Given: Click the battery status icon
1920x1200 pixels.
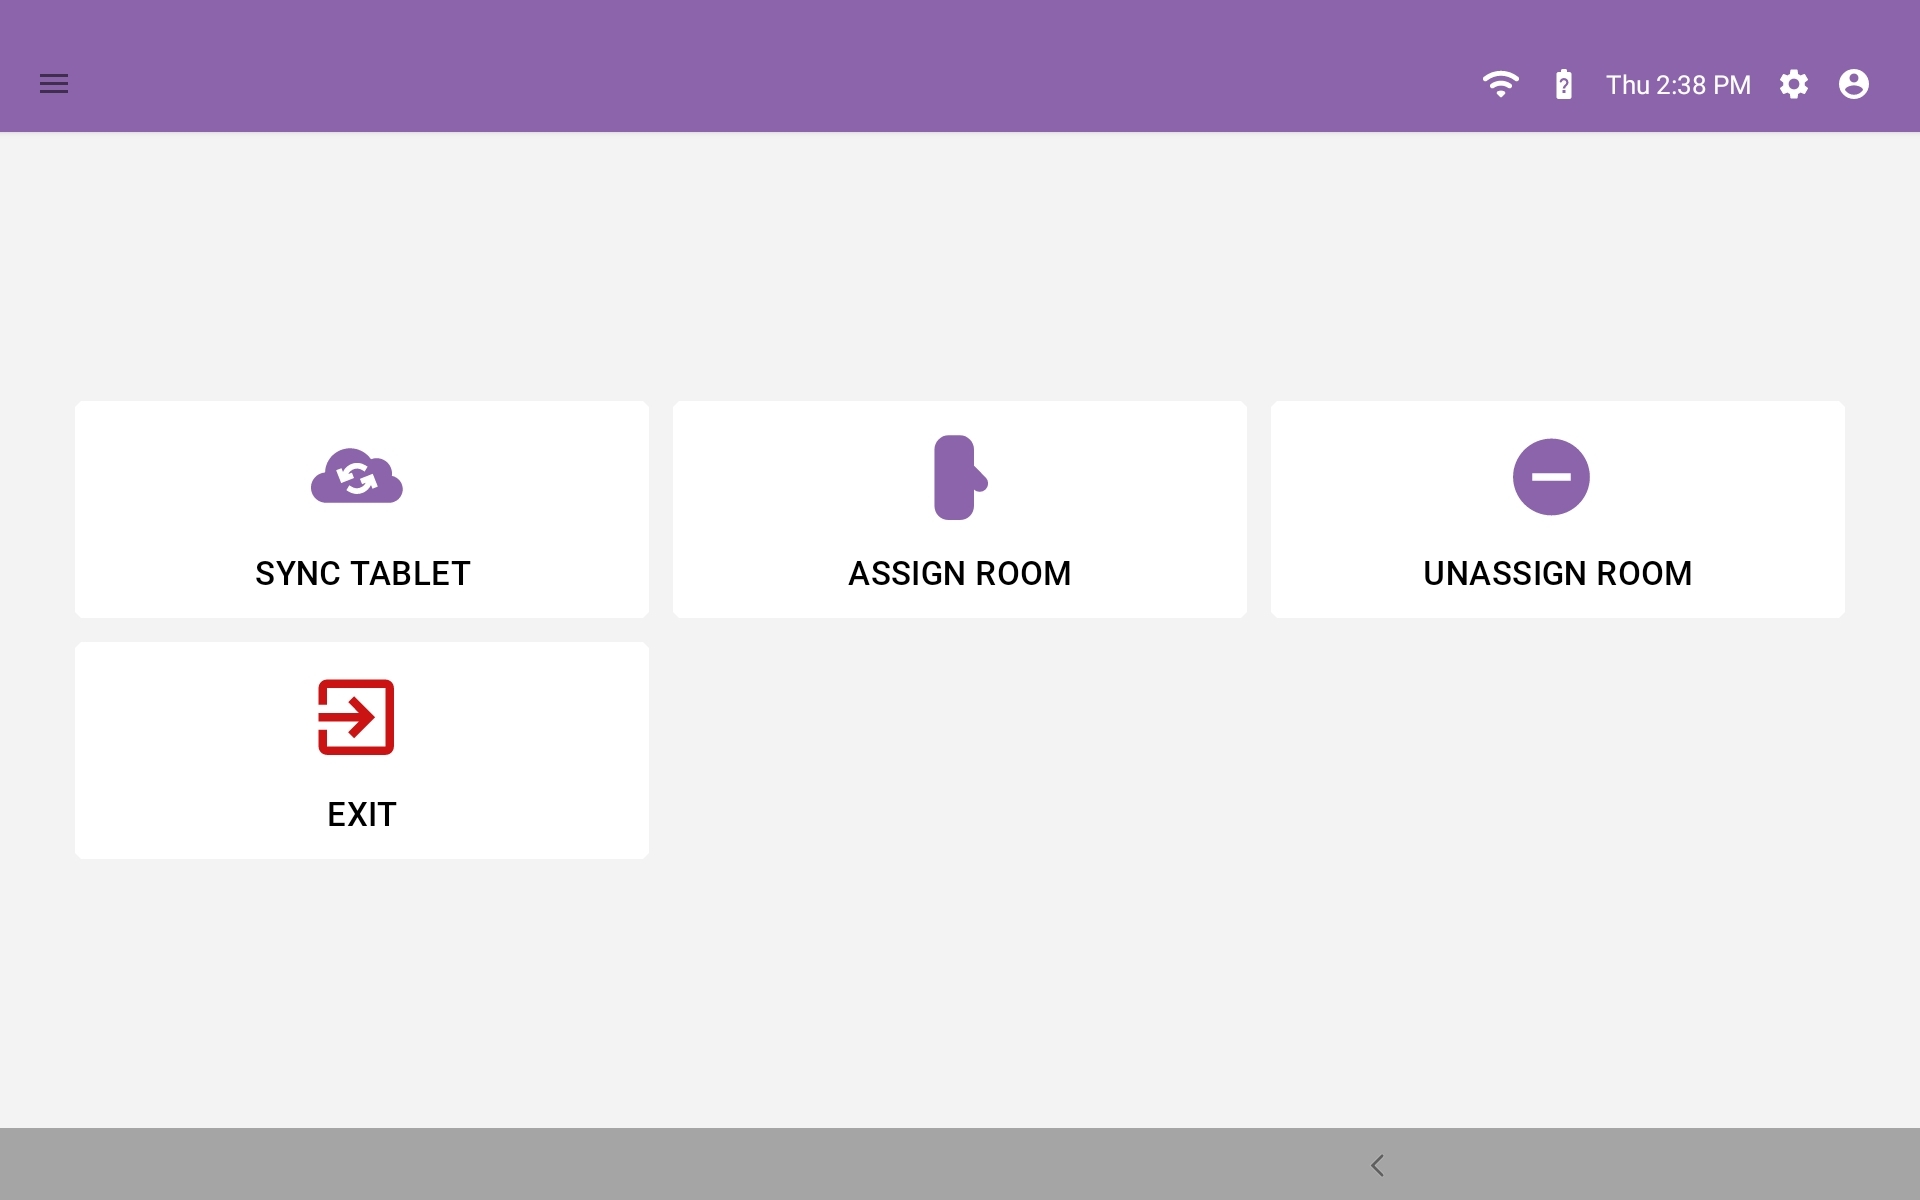Looking at the screenshot, I should coord(1564,84).
